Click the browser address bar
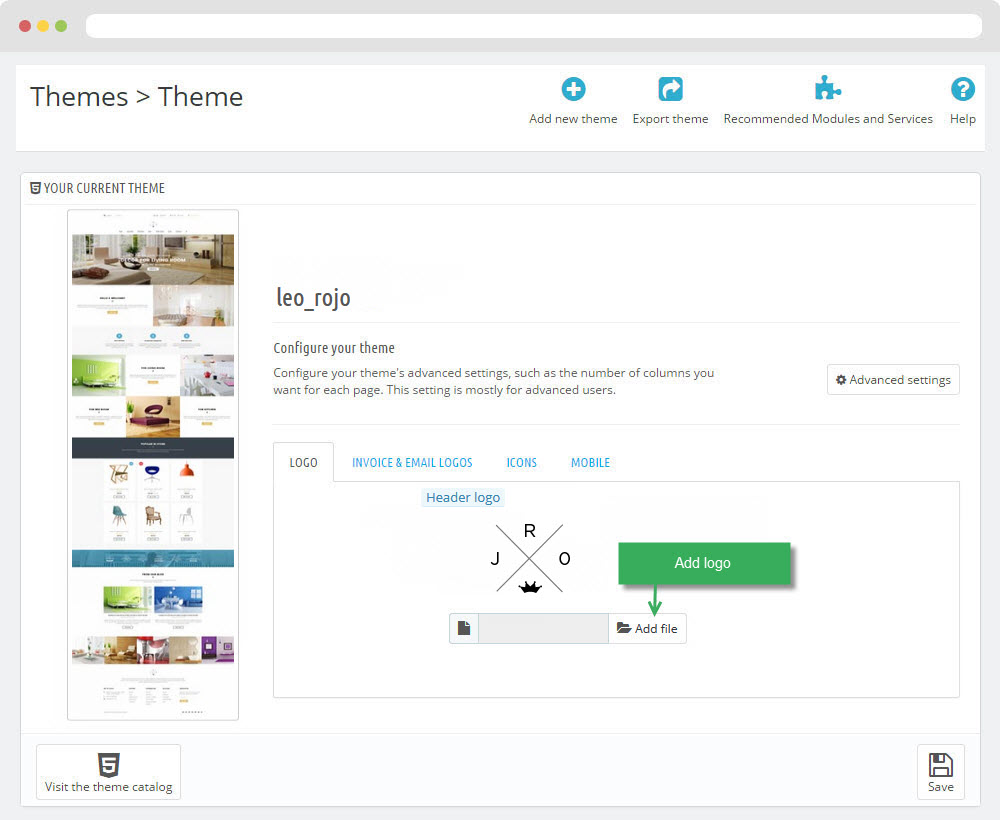The height and width of the screenshot is (820, 1000). coord(533,26)
